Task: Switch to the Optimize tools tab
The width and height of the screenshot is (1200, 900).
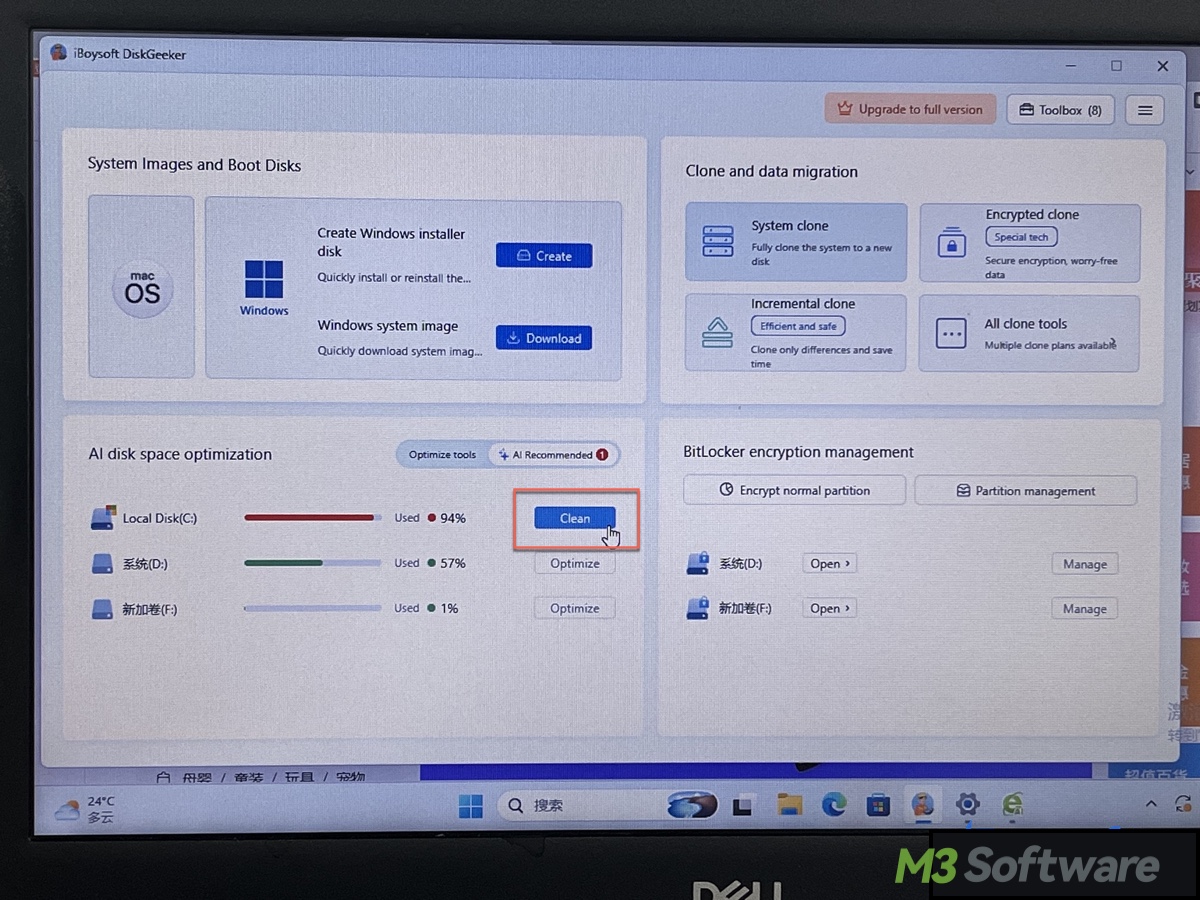Action: pyautogui.click(x=442, y=455)
